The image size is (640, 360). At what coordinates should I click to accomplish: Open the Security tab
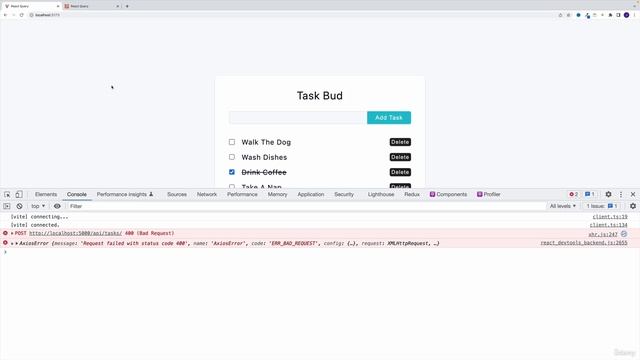point(344,195)
